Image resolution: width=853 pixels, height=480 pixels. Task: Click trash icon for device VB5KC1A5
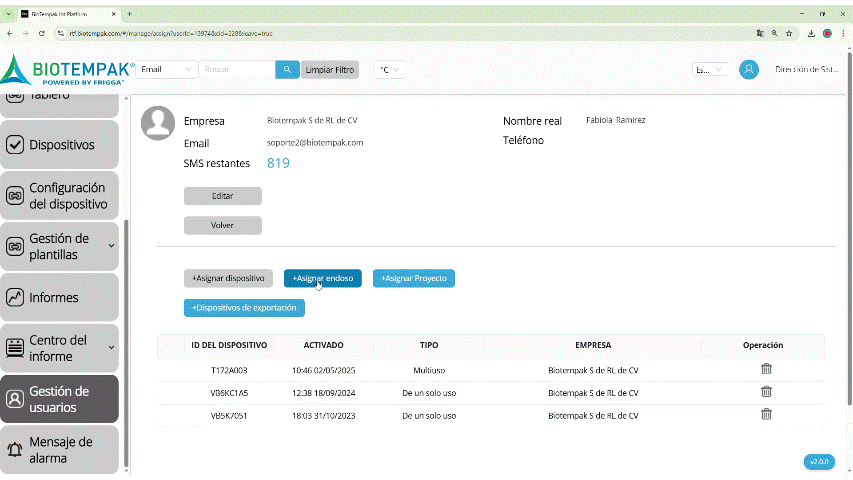pos(766,392)
